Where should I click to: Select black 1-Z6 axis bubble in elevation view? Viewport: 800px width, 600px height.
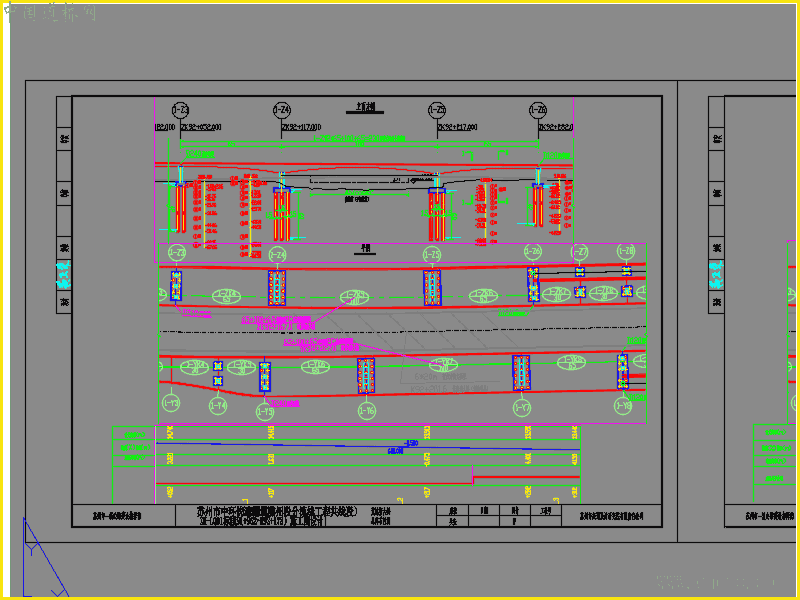point(538,110)
